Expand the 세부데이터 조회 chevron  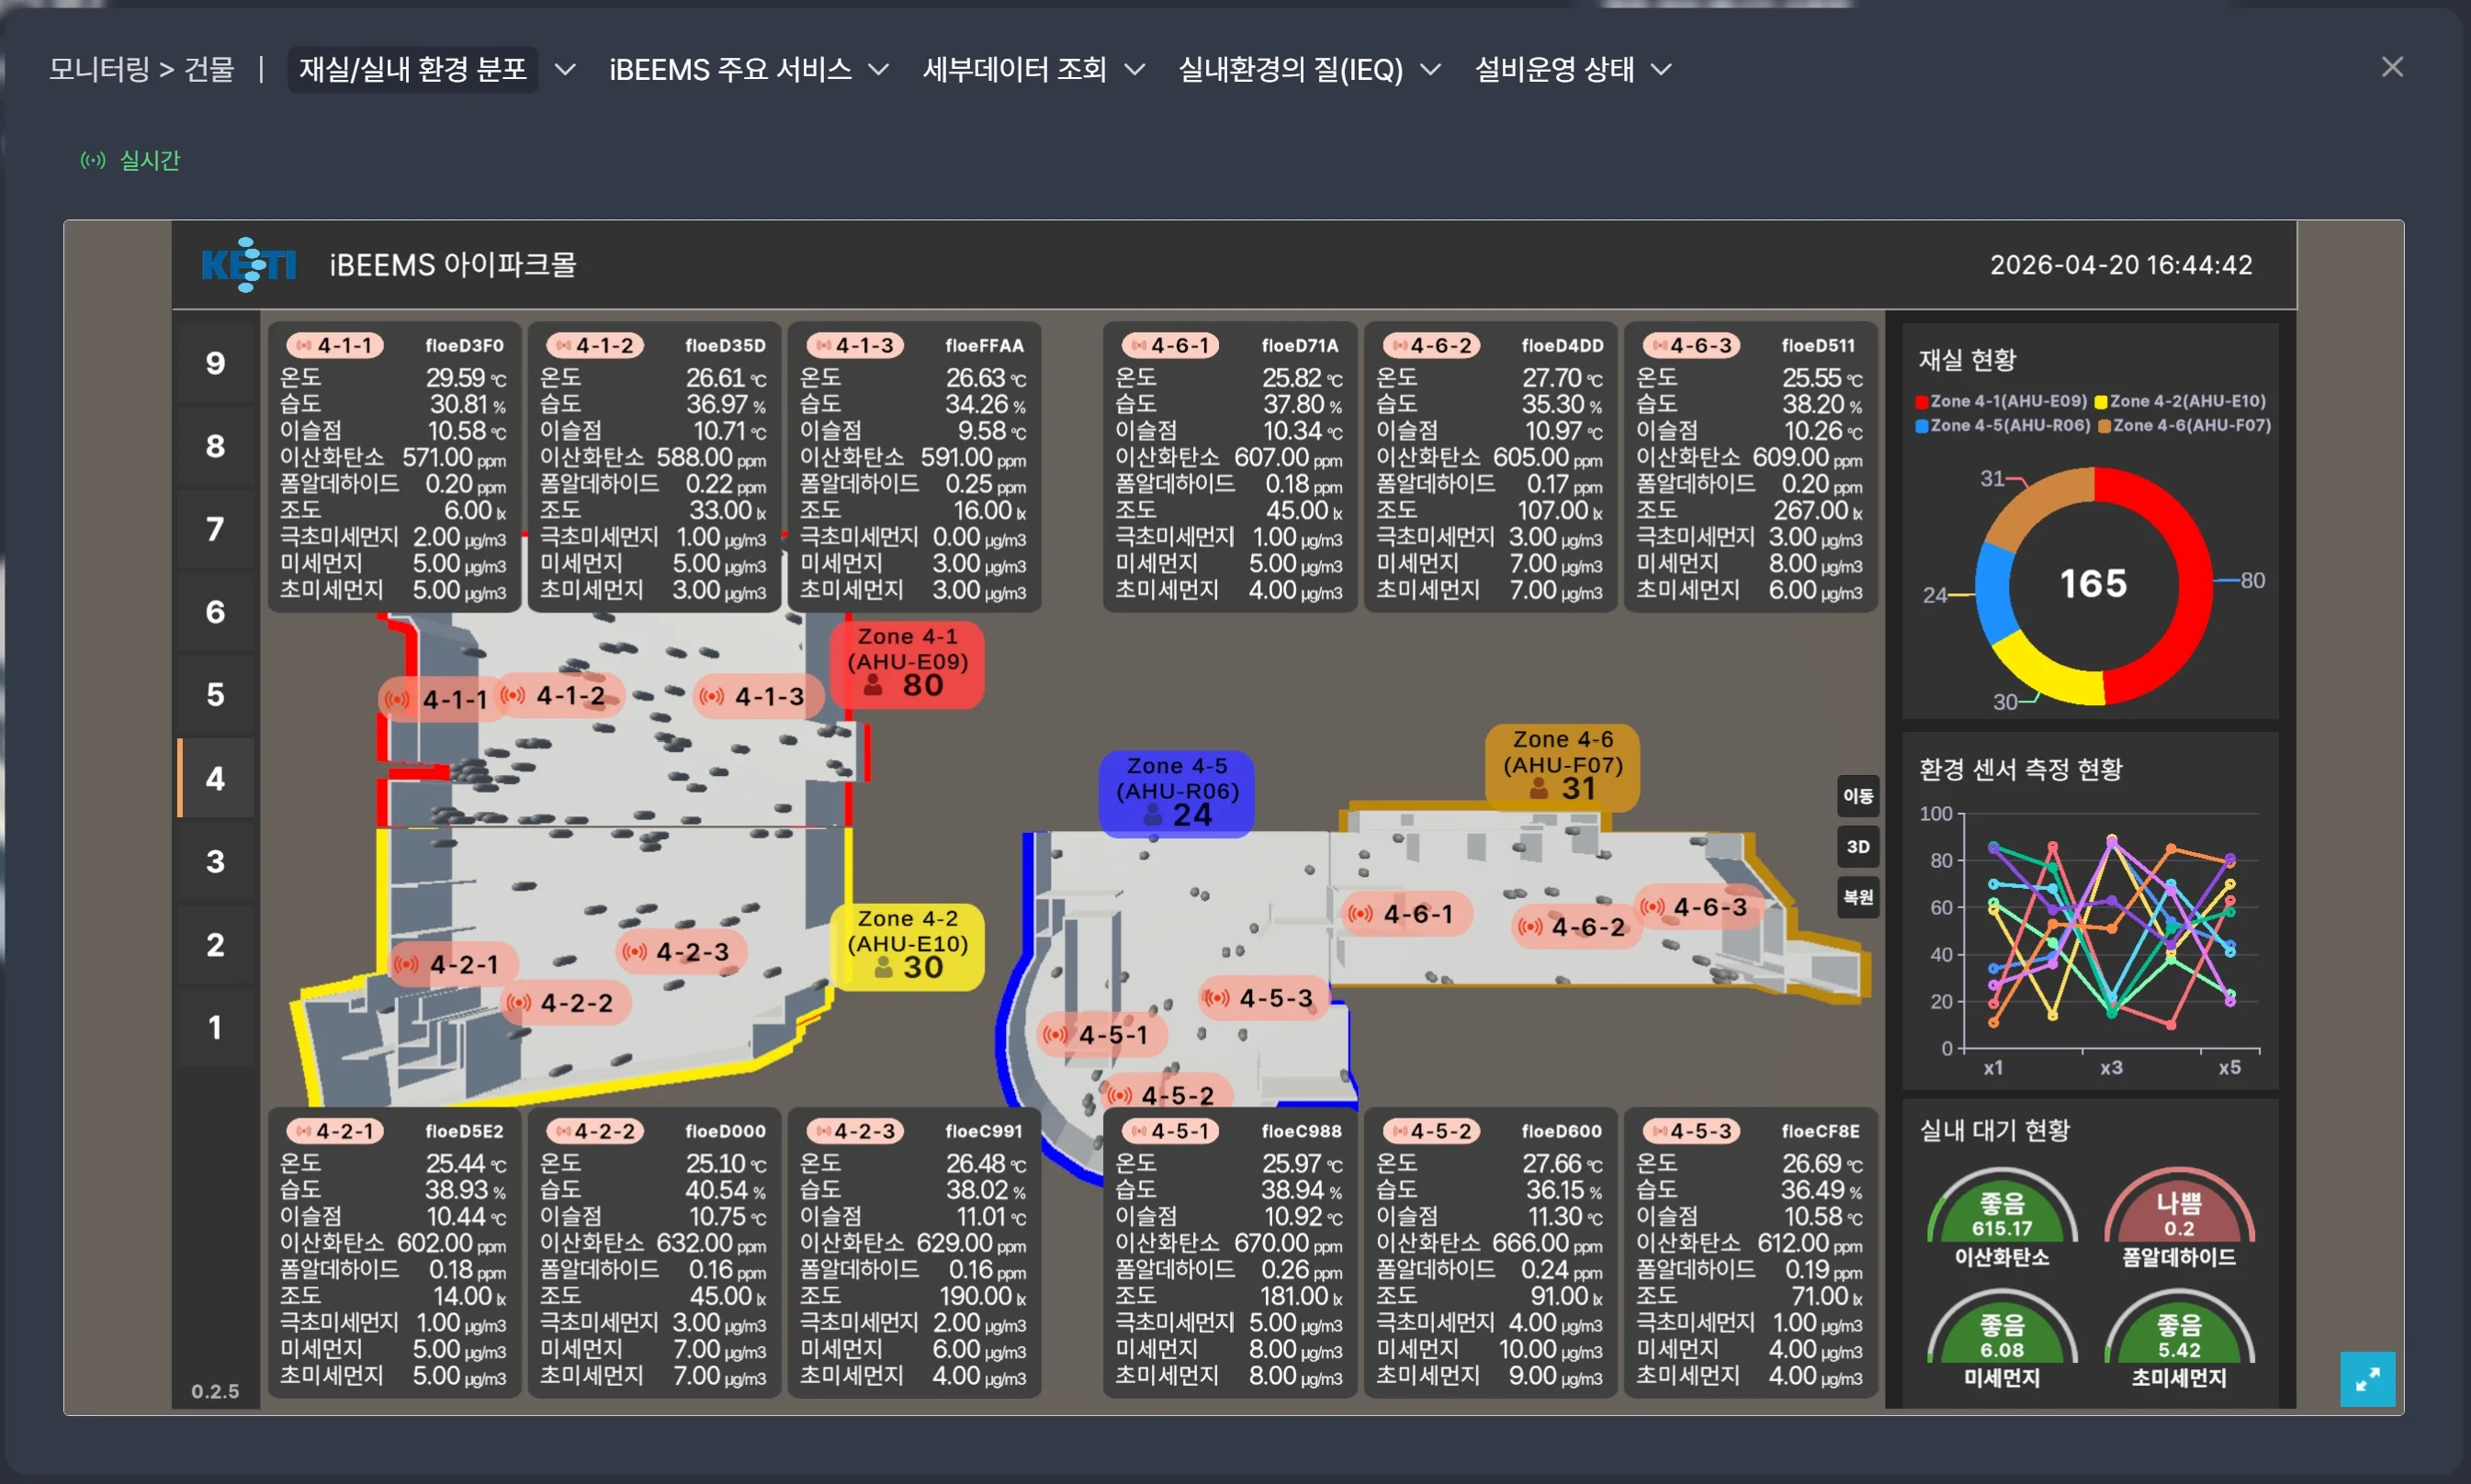pos(1134,69)
